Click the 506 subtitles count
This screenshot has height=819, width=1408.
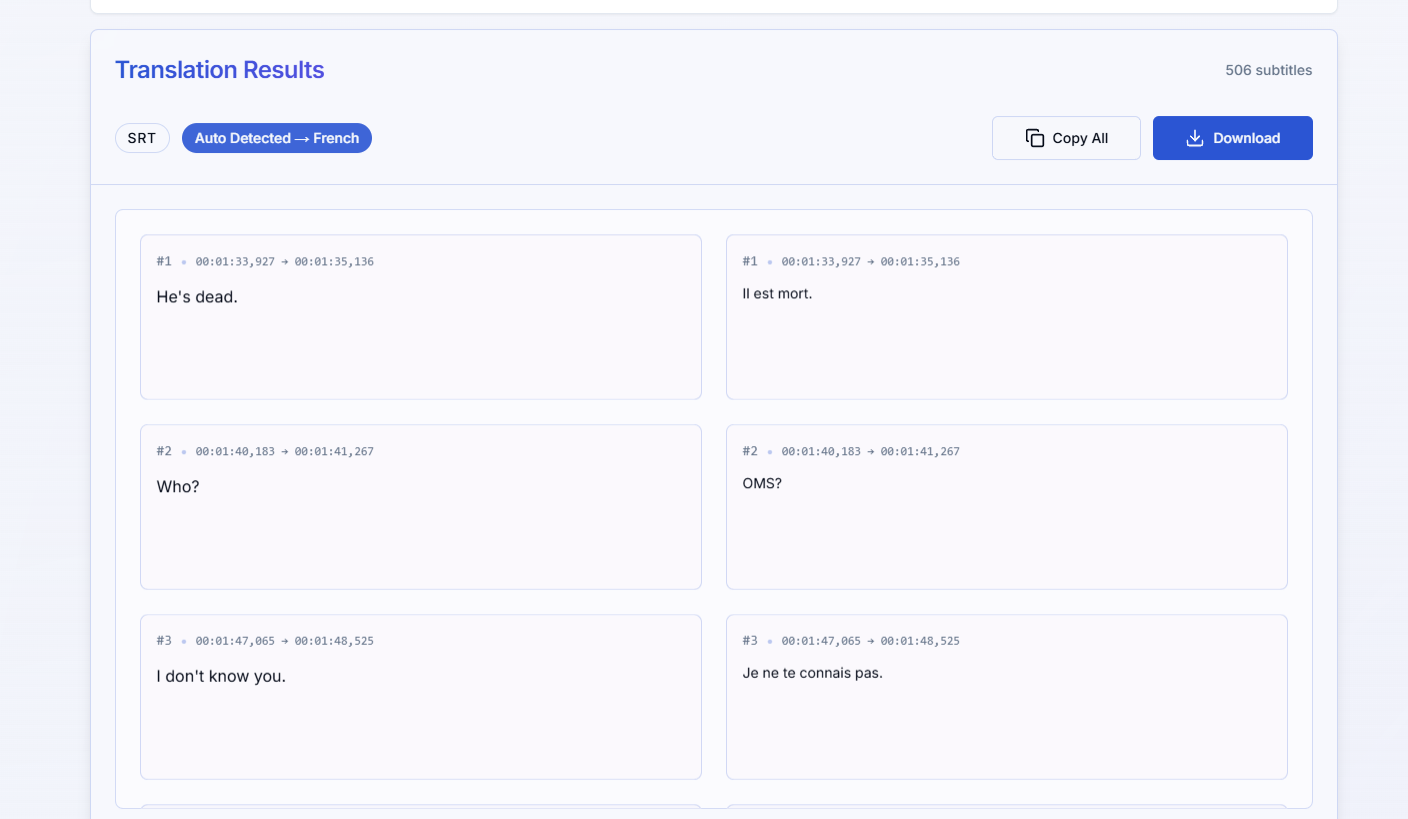pyautogui.click(x=1269, y=70)
